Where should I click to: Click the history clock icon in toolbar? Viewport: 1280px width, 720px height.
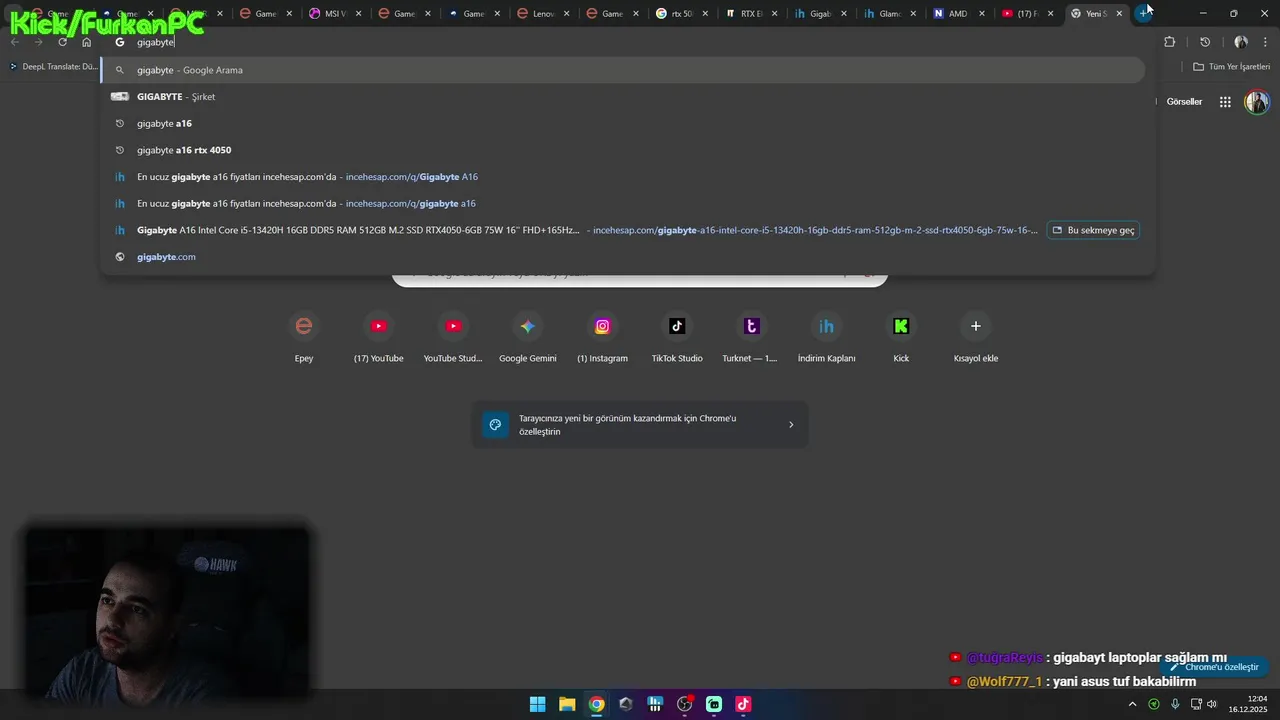tap(1205, 42)
